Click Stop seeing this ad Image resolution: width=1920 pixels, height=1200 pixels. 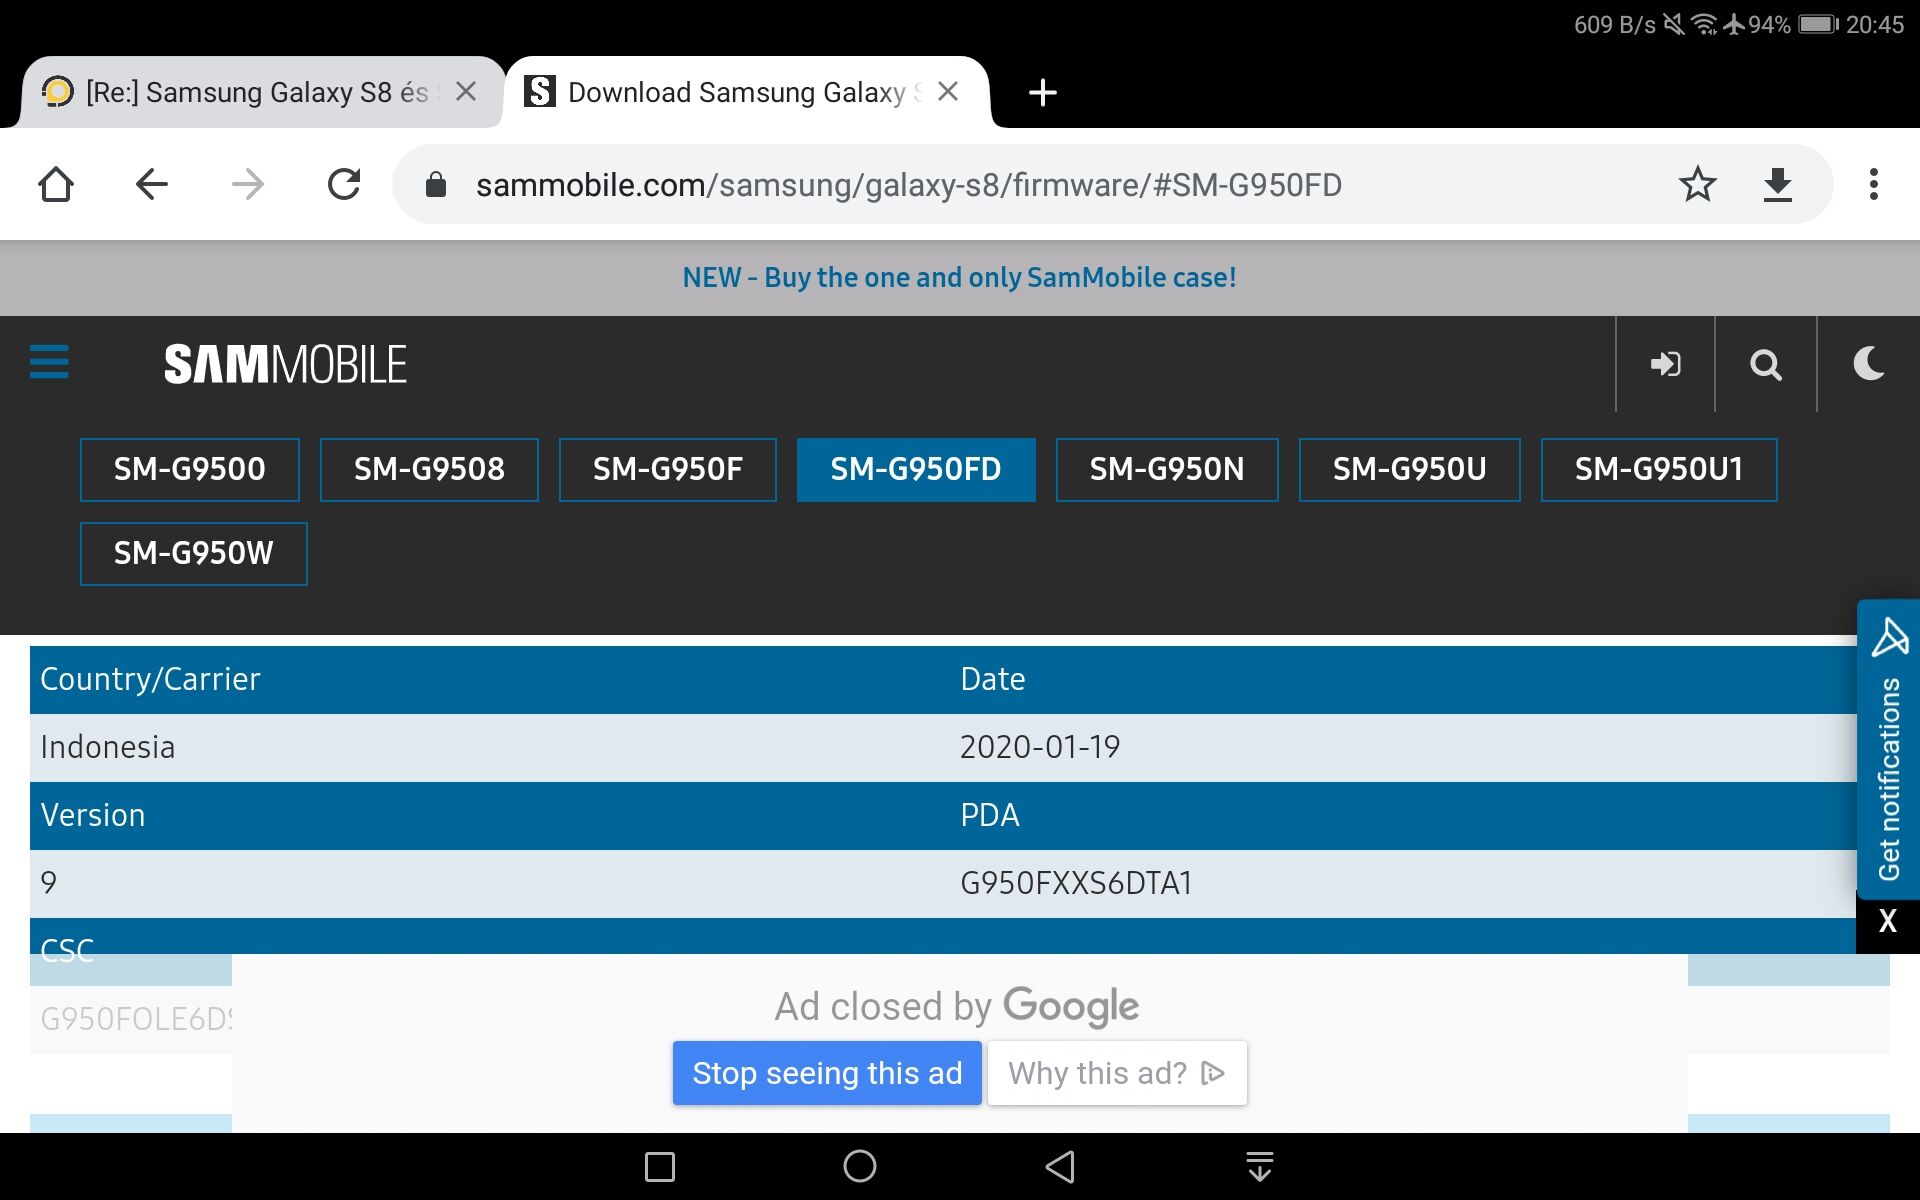pos(827,1073)
